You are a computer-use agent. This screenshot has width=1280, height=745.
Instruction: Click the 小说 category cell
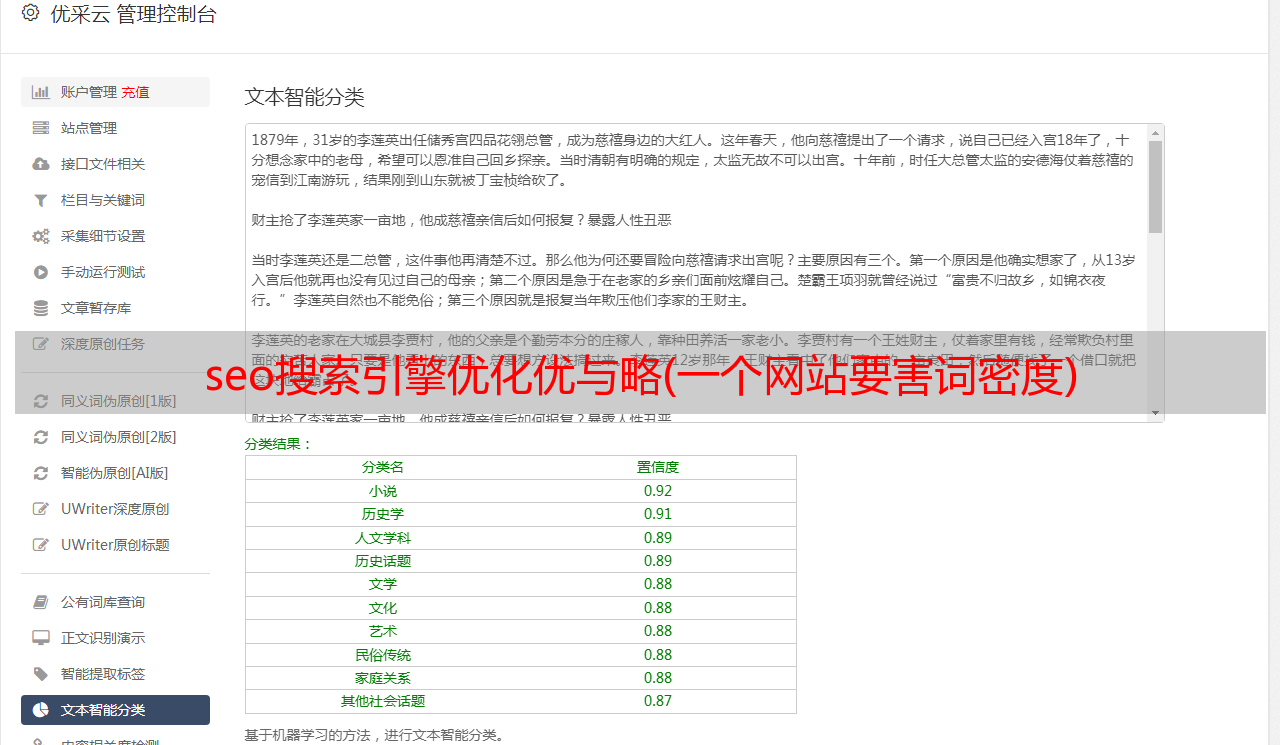coord(383,491)
